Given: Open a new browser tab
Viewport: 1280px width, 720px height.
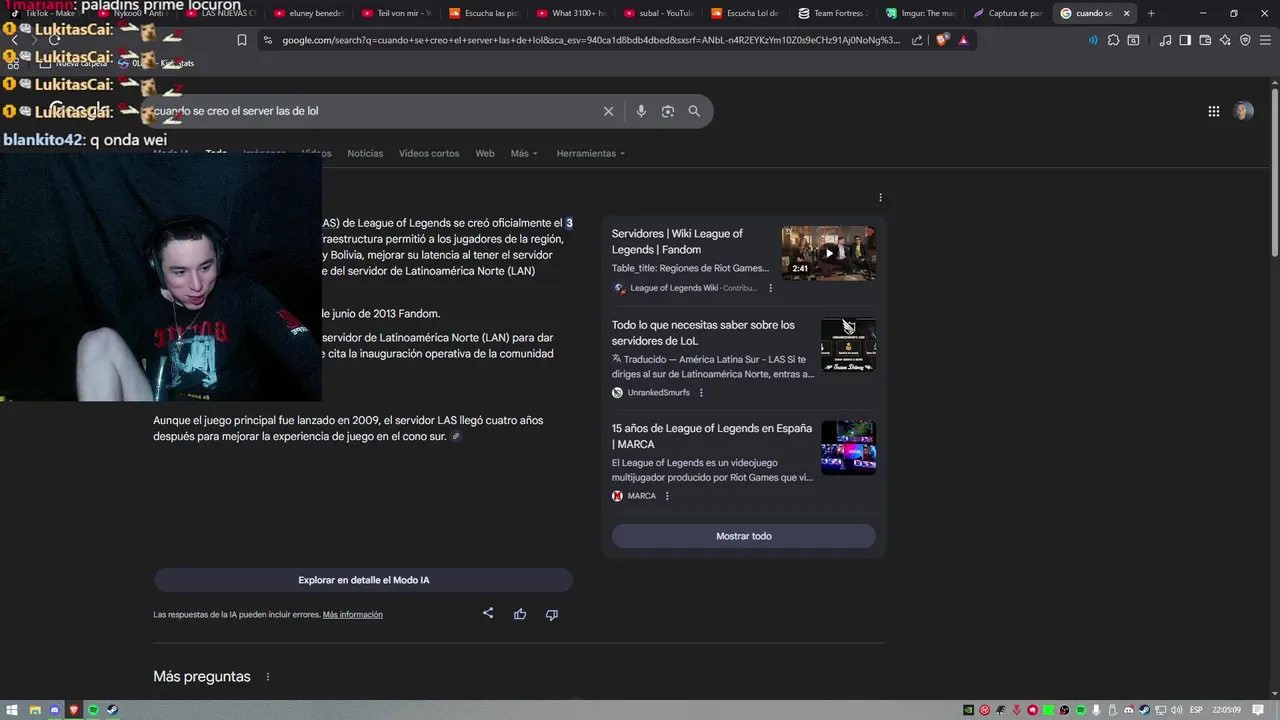Looking at the screenshot, I should click(1151, 13).
